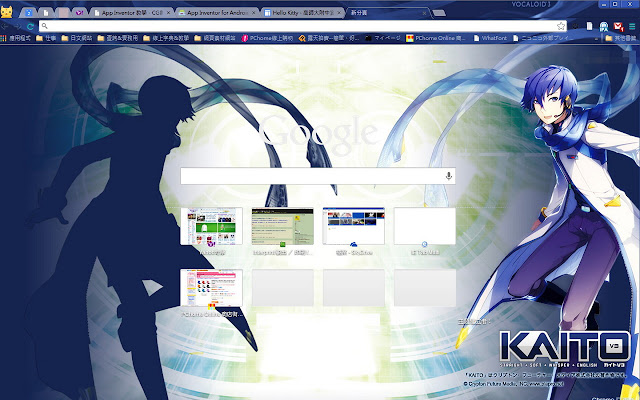The width and height of the screenshot is (640, 400).
Task: Click the white page extension icon
Action: pyautogui.click(x=589, y=27)
